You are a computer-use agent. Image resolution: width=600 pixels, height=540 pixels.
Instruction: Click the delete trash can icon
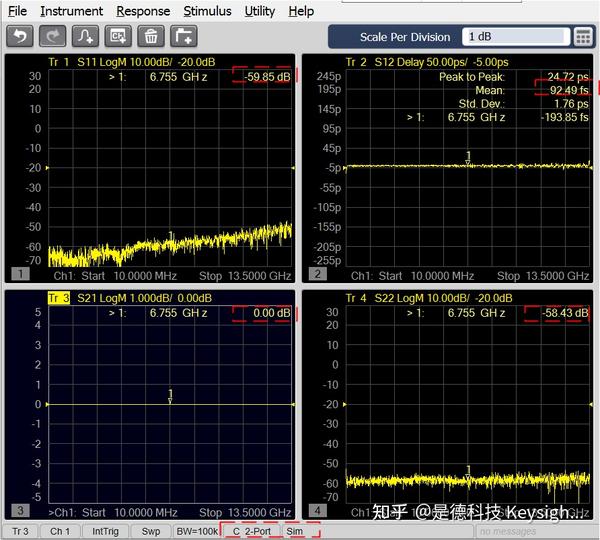click(151, 37)
